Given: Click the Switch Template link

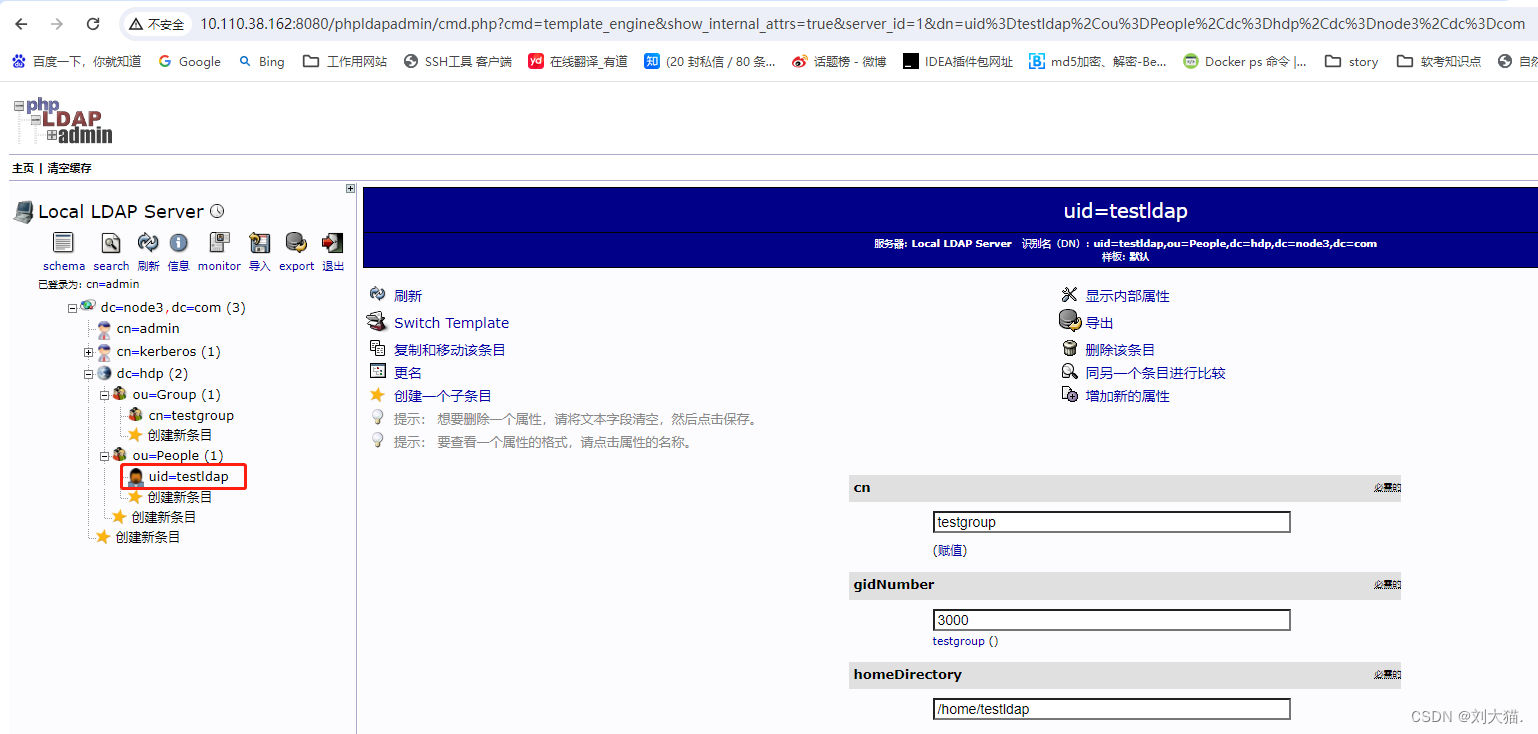Looking at the screenshot, I should pos(451,323).
